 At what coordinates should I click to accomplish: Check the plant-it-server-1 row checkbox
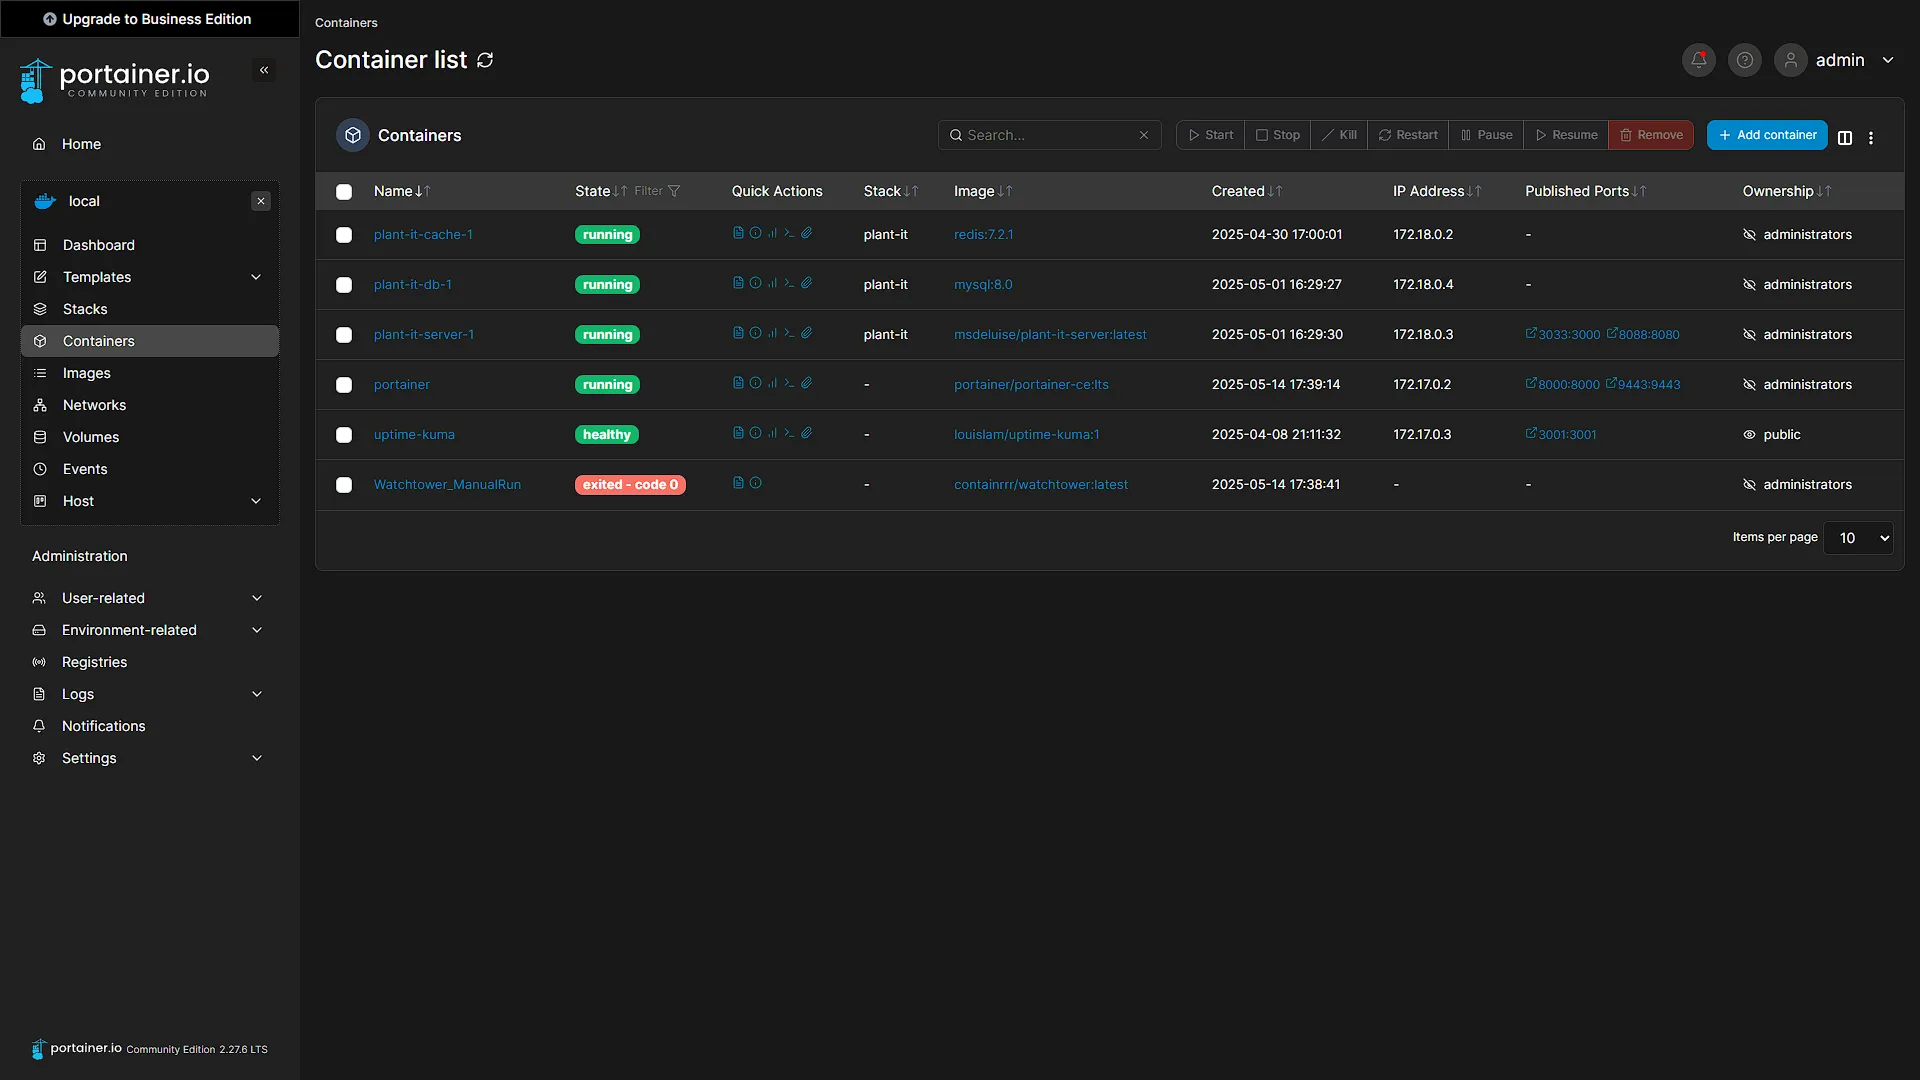tap(344, 335)
